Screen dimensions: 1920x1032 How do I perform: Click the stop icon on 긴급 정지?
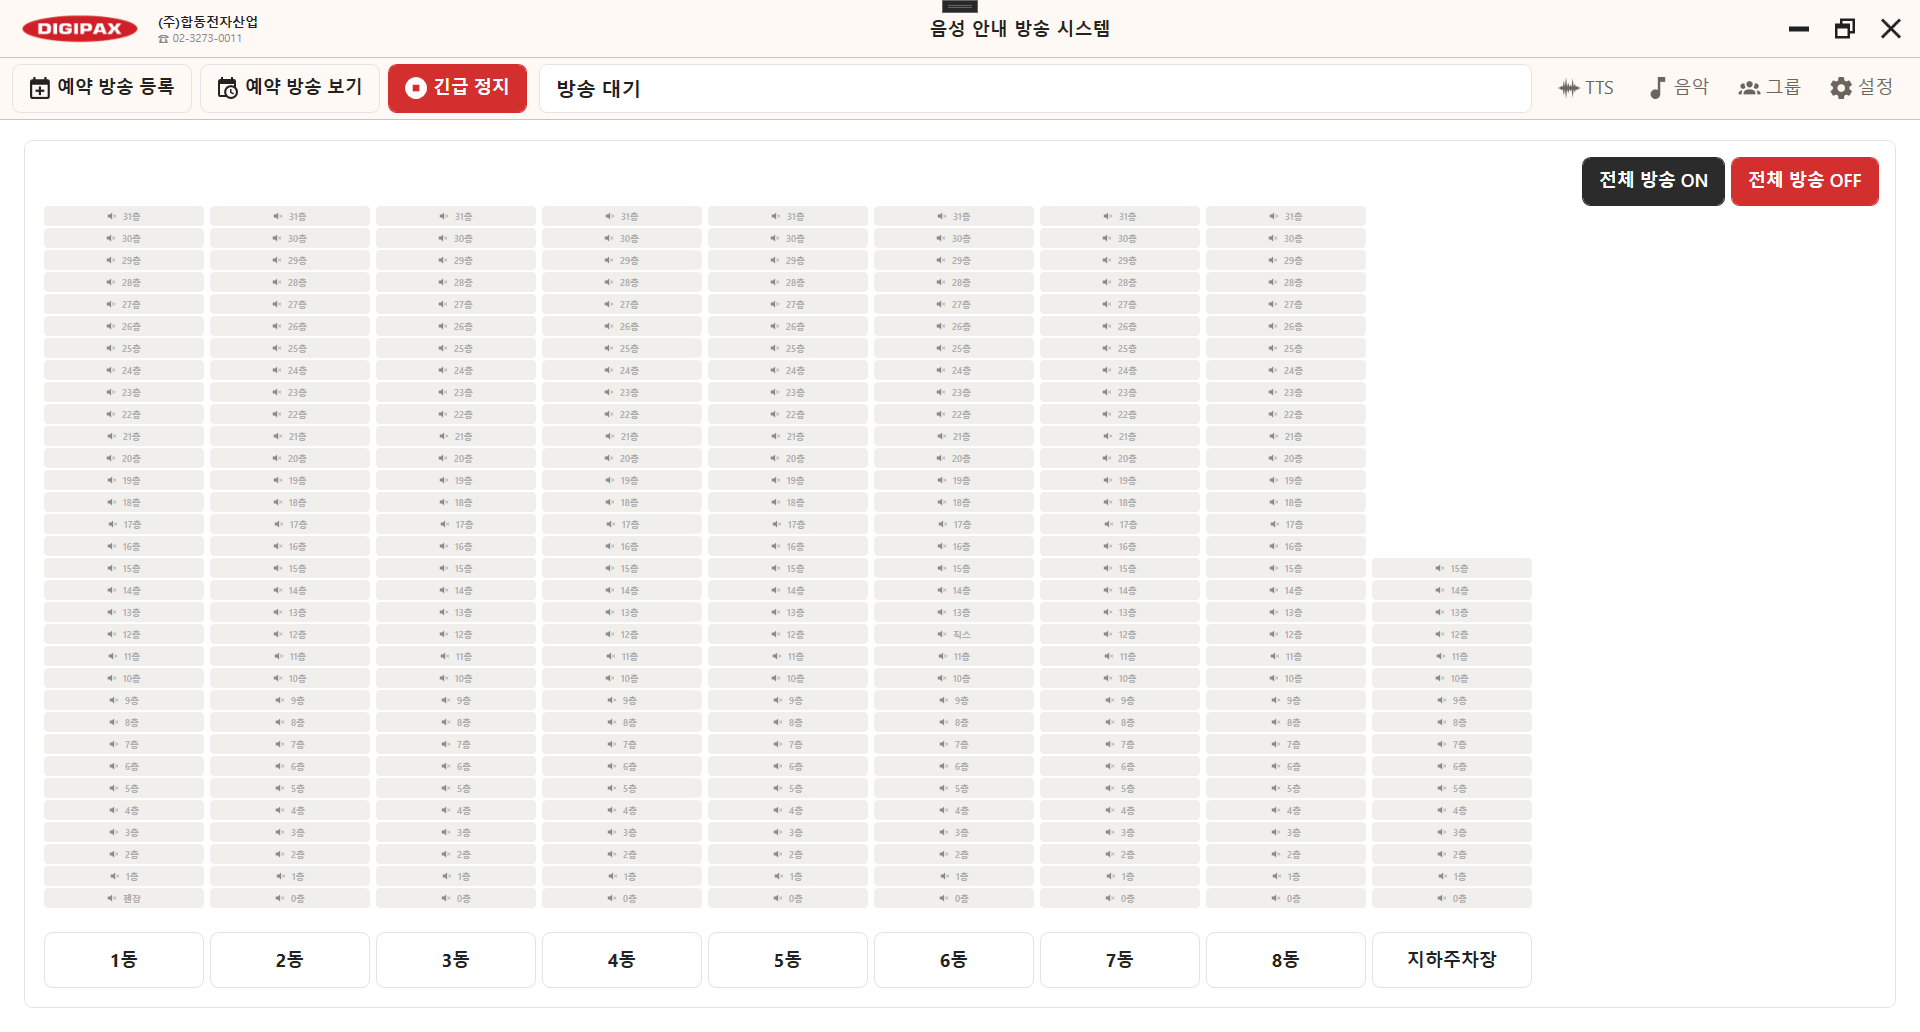coord(415,88)
